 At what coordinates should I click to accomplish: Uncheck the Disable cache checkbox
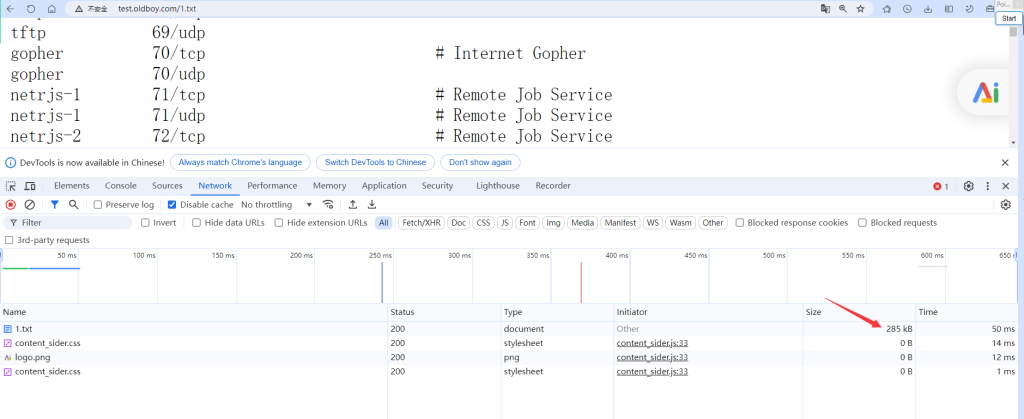[x=172, y=205]
